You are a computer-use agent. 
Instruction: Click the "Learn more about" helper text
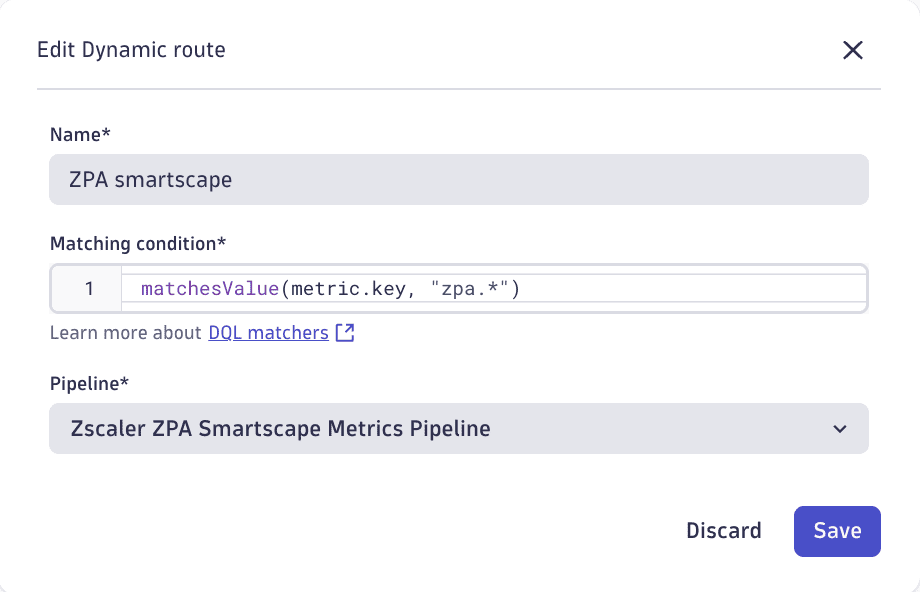pyautogui.click(x=126, y=333)
